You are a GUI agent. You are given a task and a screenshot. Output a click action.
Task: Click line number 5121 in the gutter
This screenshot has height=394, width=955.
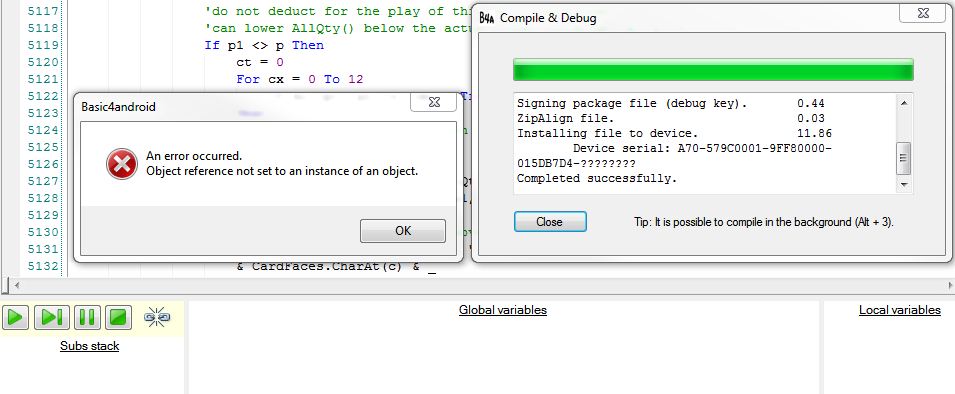click(x=43, y=79)
